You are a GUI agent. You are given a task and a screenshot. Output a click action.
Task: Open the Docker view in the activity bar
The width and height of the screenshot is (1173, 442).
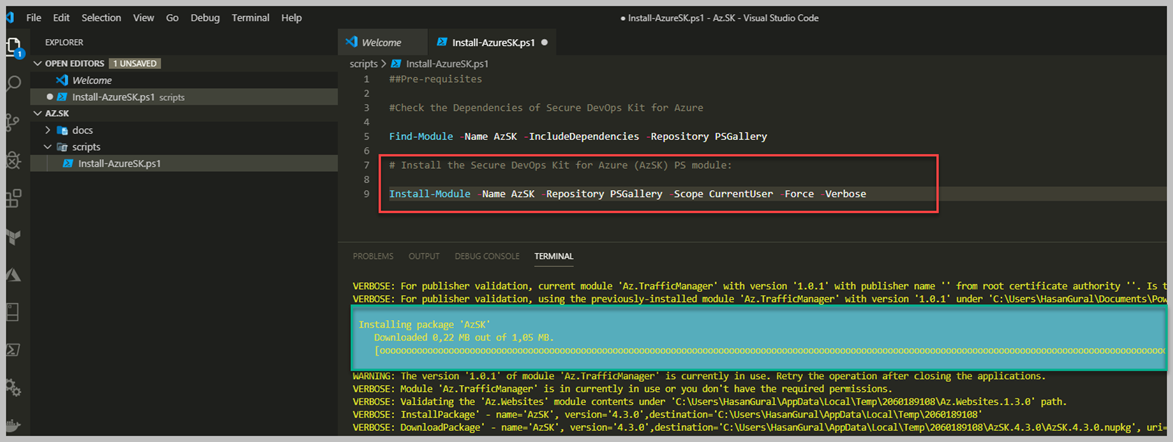13,426
